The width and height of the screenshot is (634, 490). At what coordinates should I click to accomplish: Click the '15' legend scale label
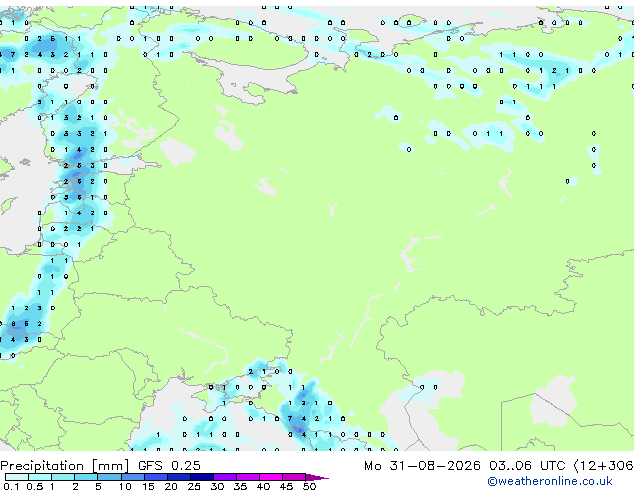[x=148, y=486]
